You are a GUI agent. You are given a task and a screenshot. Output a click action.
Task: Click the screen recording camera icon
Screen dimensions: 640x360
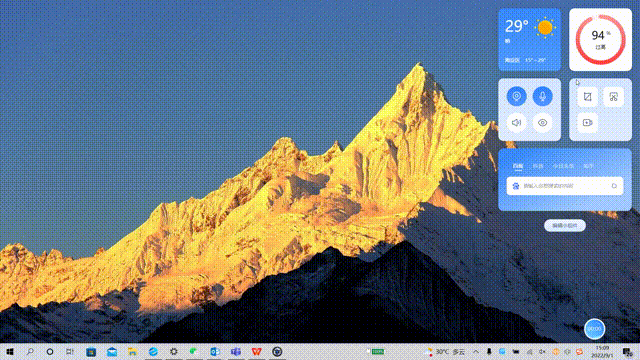pyautogui.click(x=587, y=122)
